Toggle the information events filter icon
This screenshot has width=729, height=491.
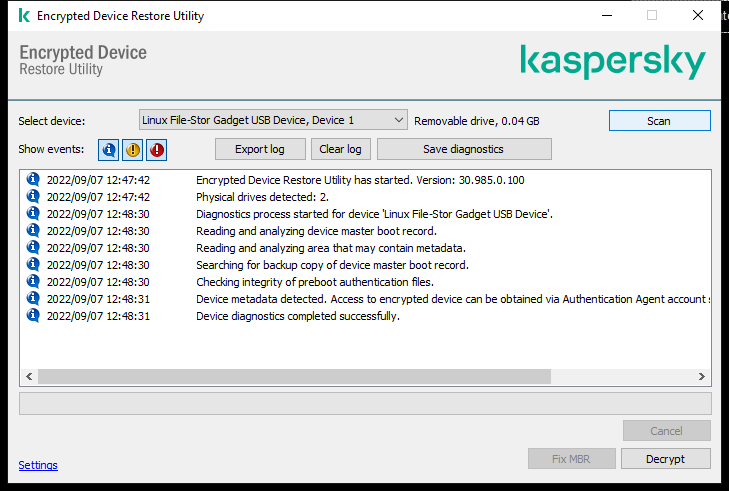click(x=109, y=150)
